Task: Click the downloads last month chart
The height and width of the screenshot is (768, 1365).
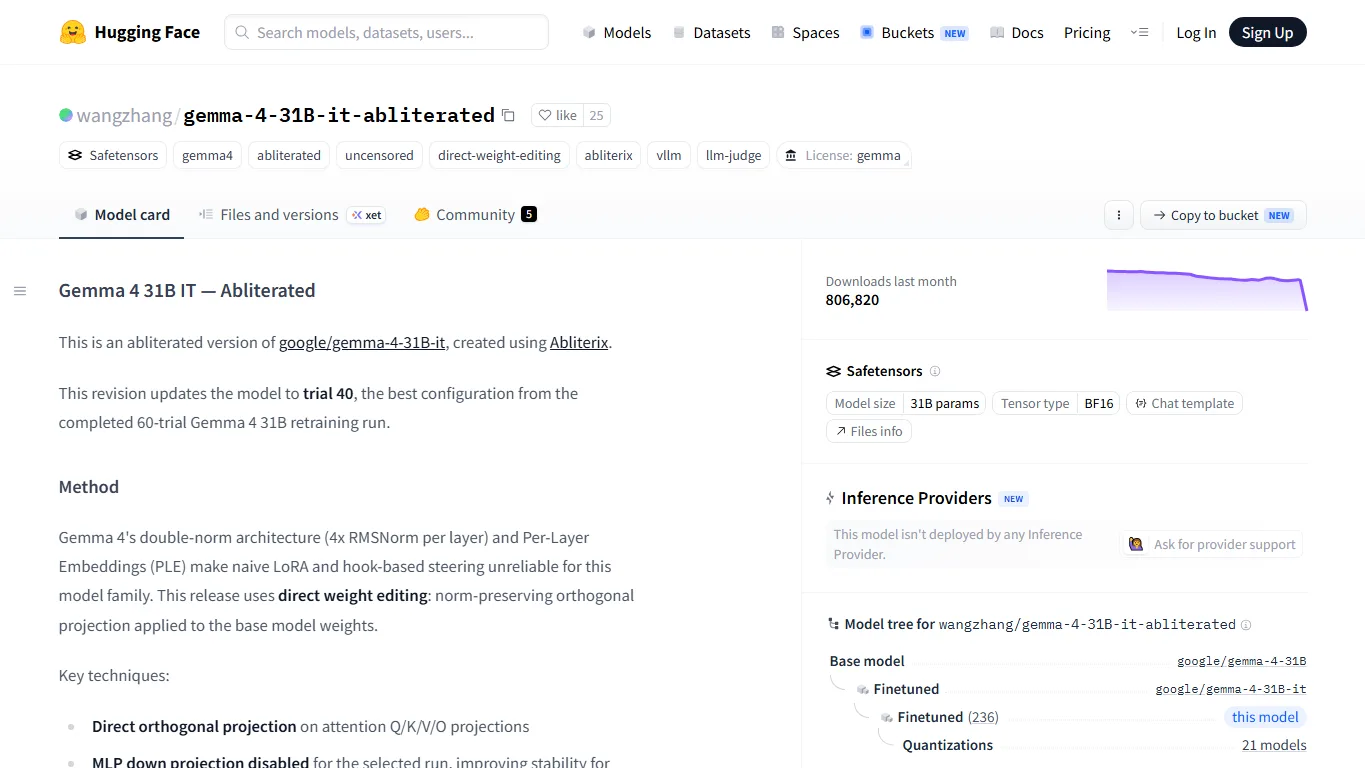Action: [x=1207, y=290]
